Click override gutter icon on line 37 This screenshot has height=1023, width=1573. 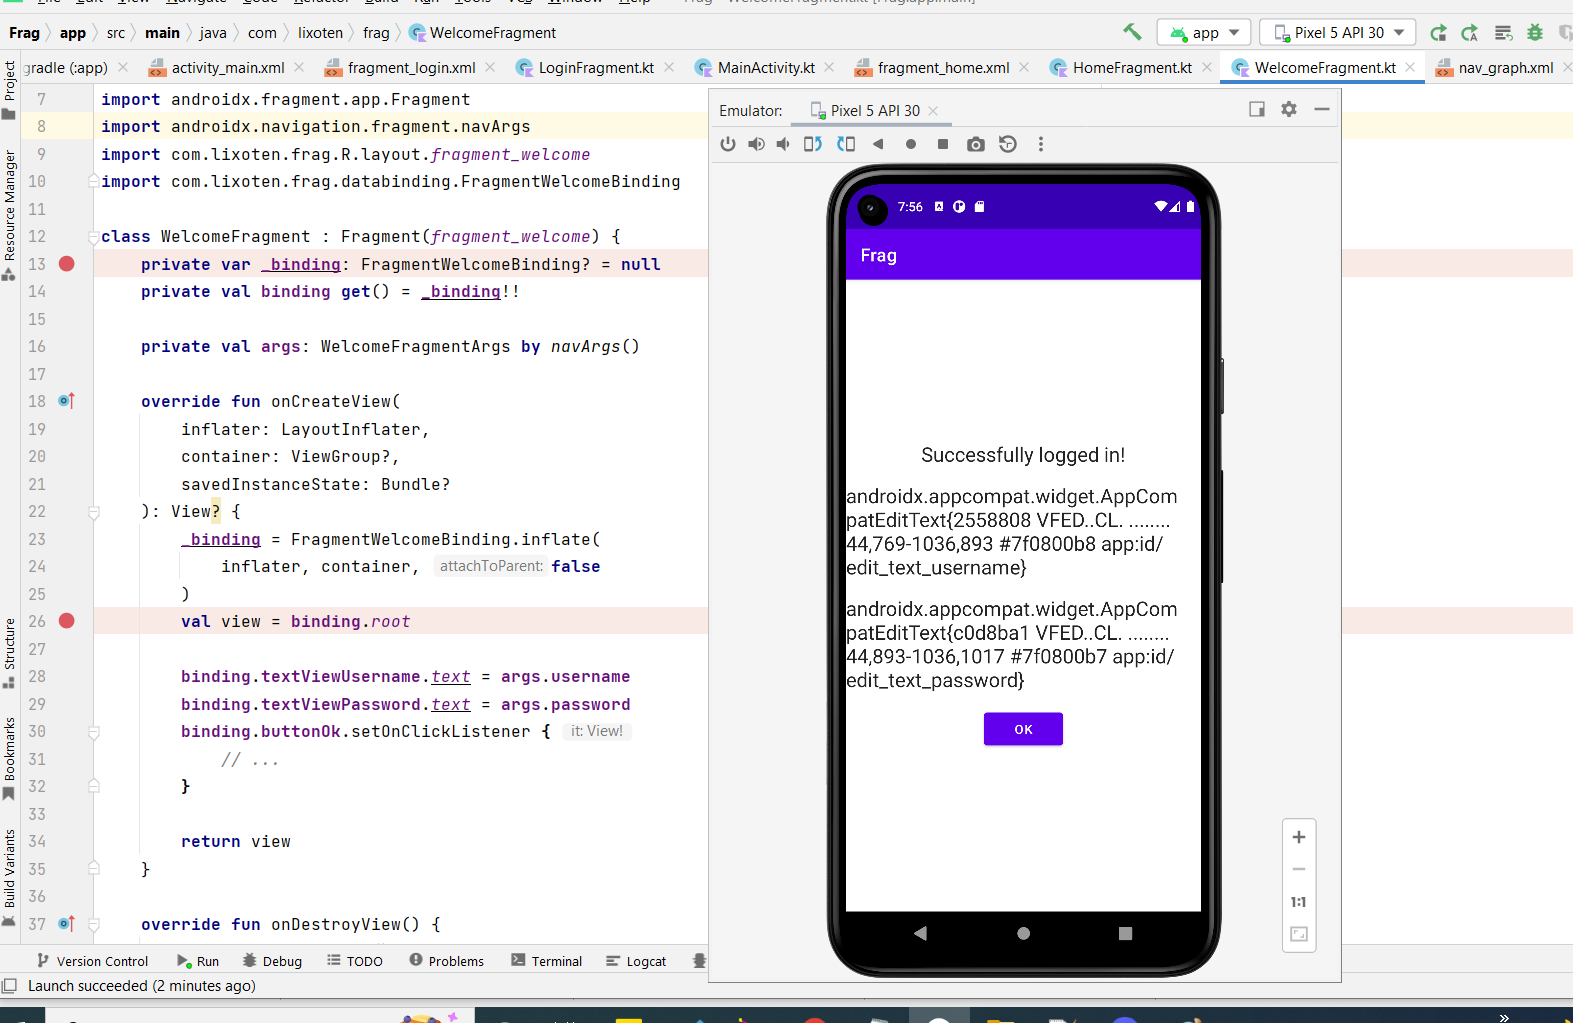click(x=66, y=924)
